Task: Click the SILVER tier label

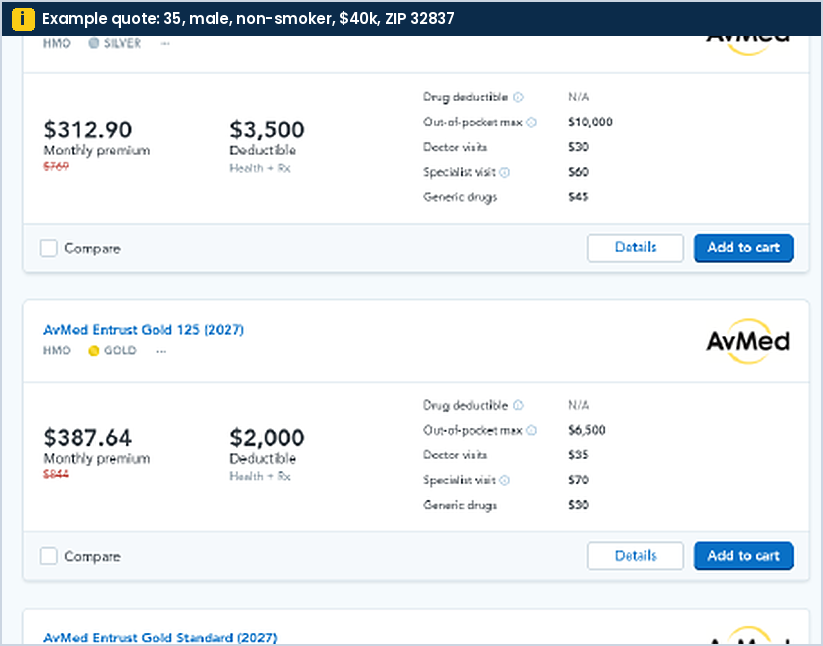Action: click(x=122, y=43)
